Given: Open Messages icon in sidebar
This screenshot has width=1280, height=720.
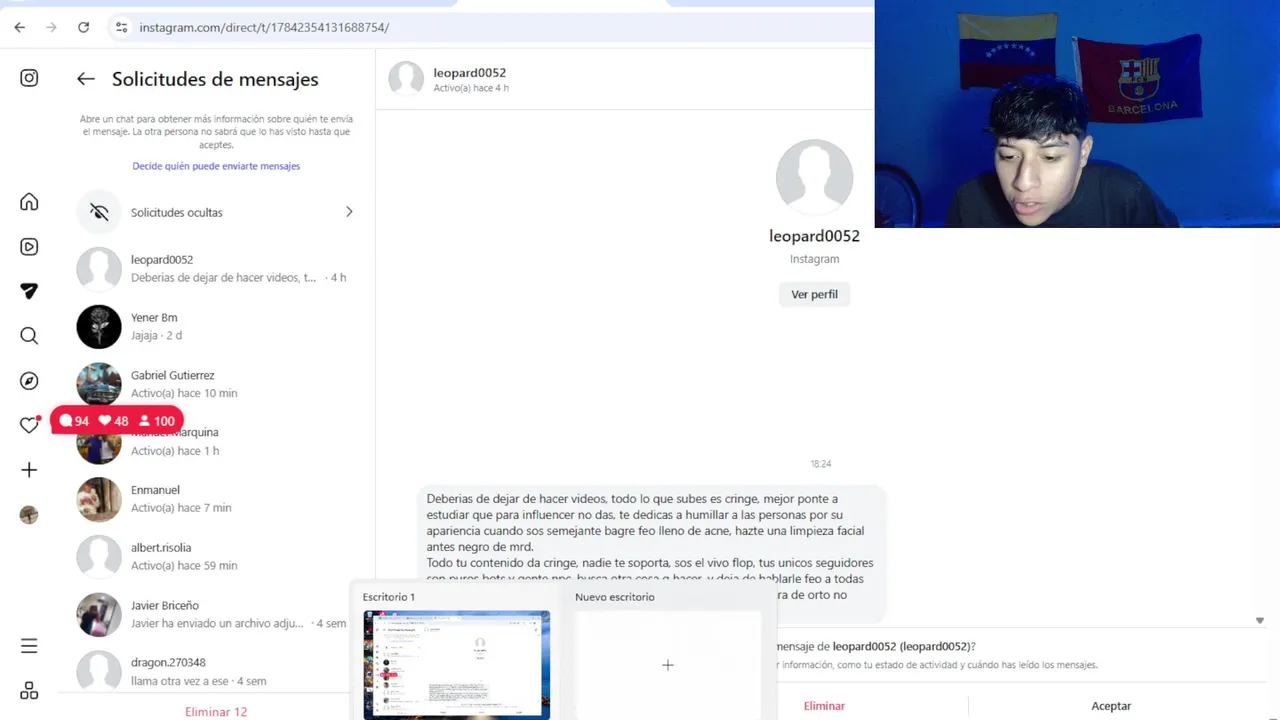Looking at the screenshot, I should [29, 291].
